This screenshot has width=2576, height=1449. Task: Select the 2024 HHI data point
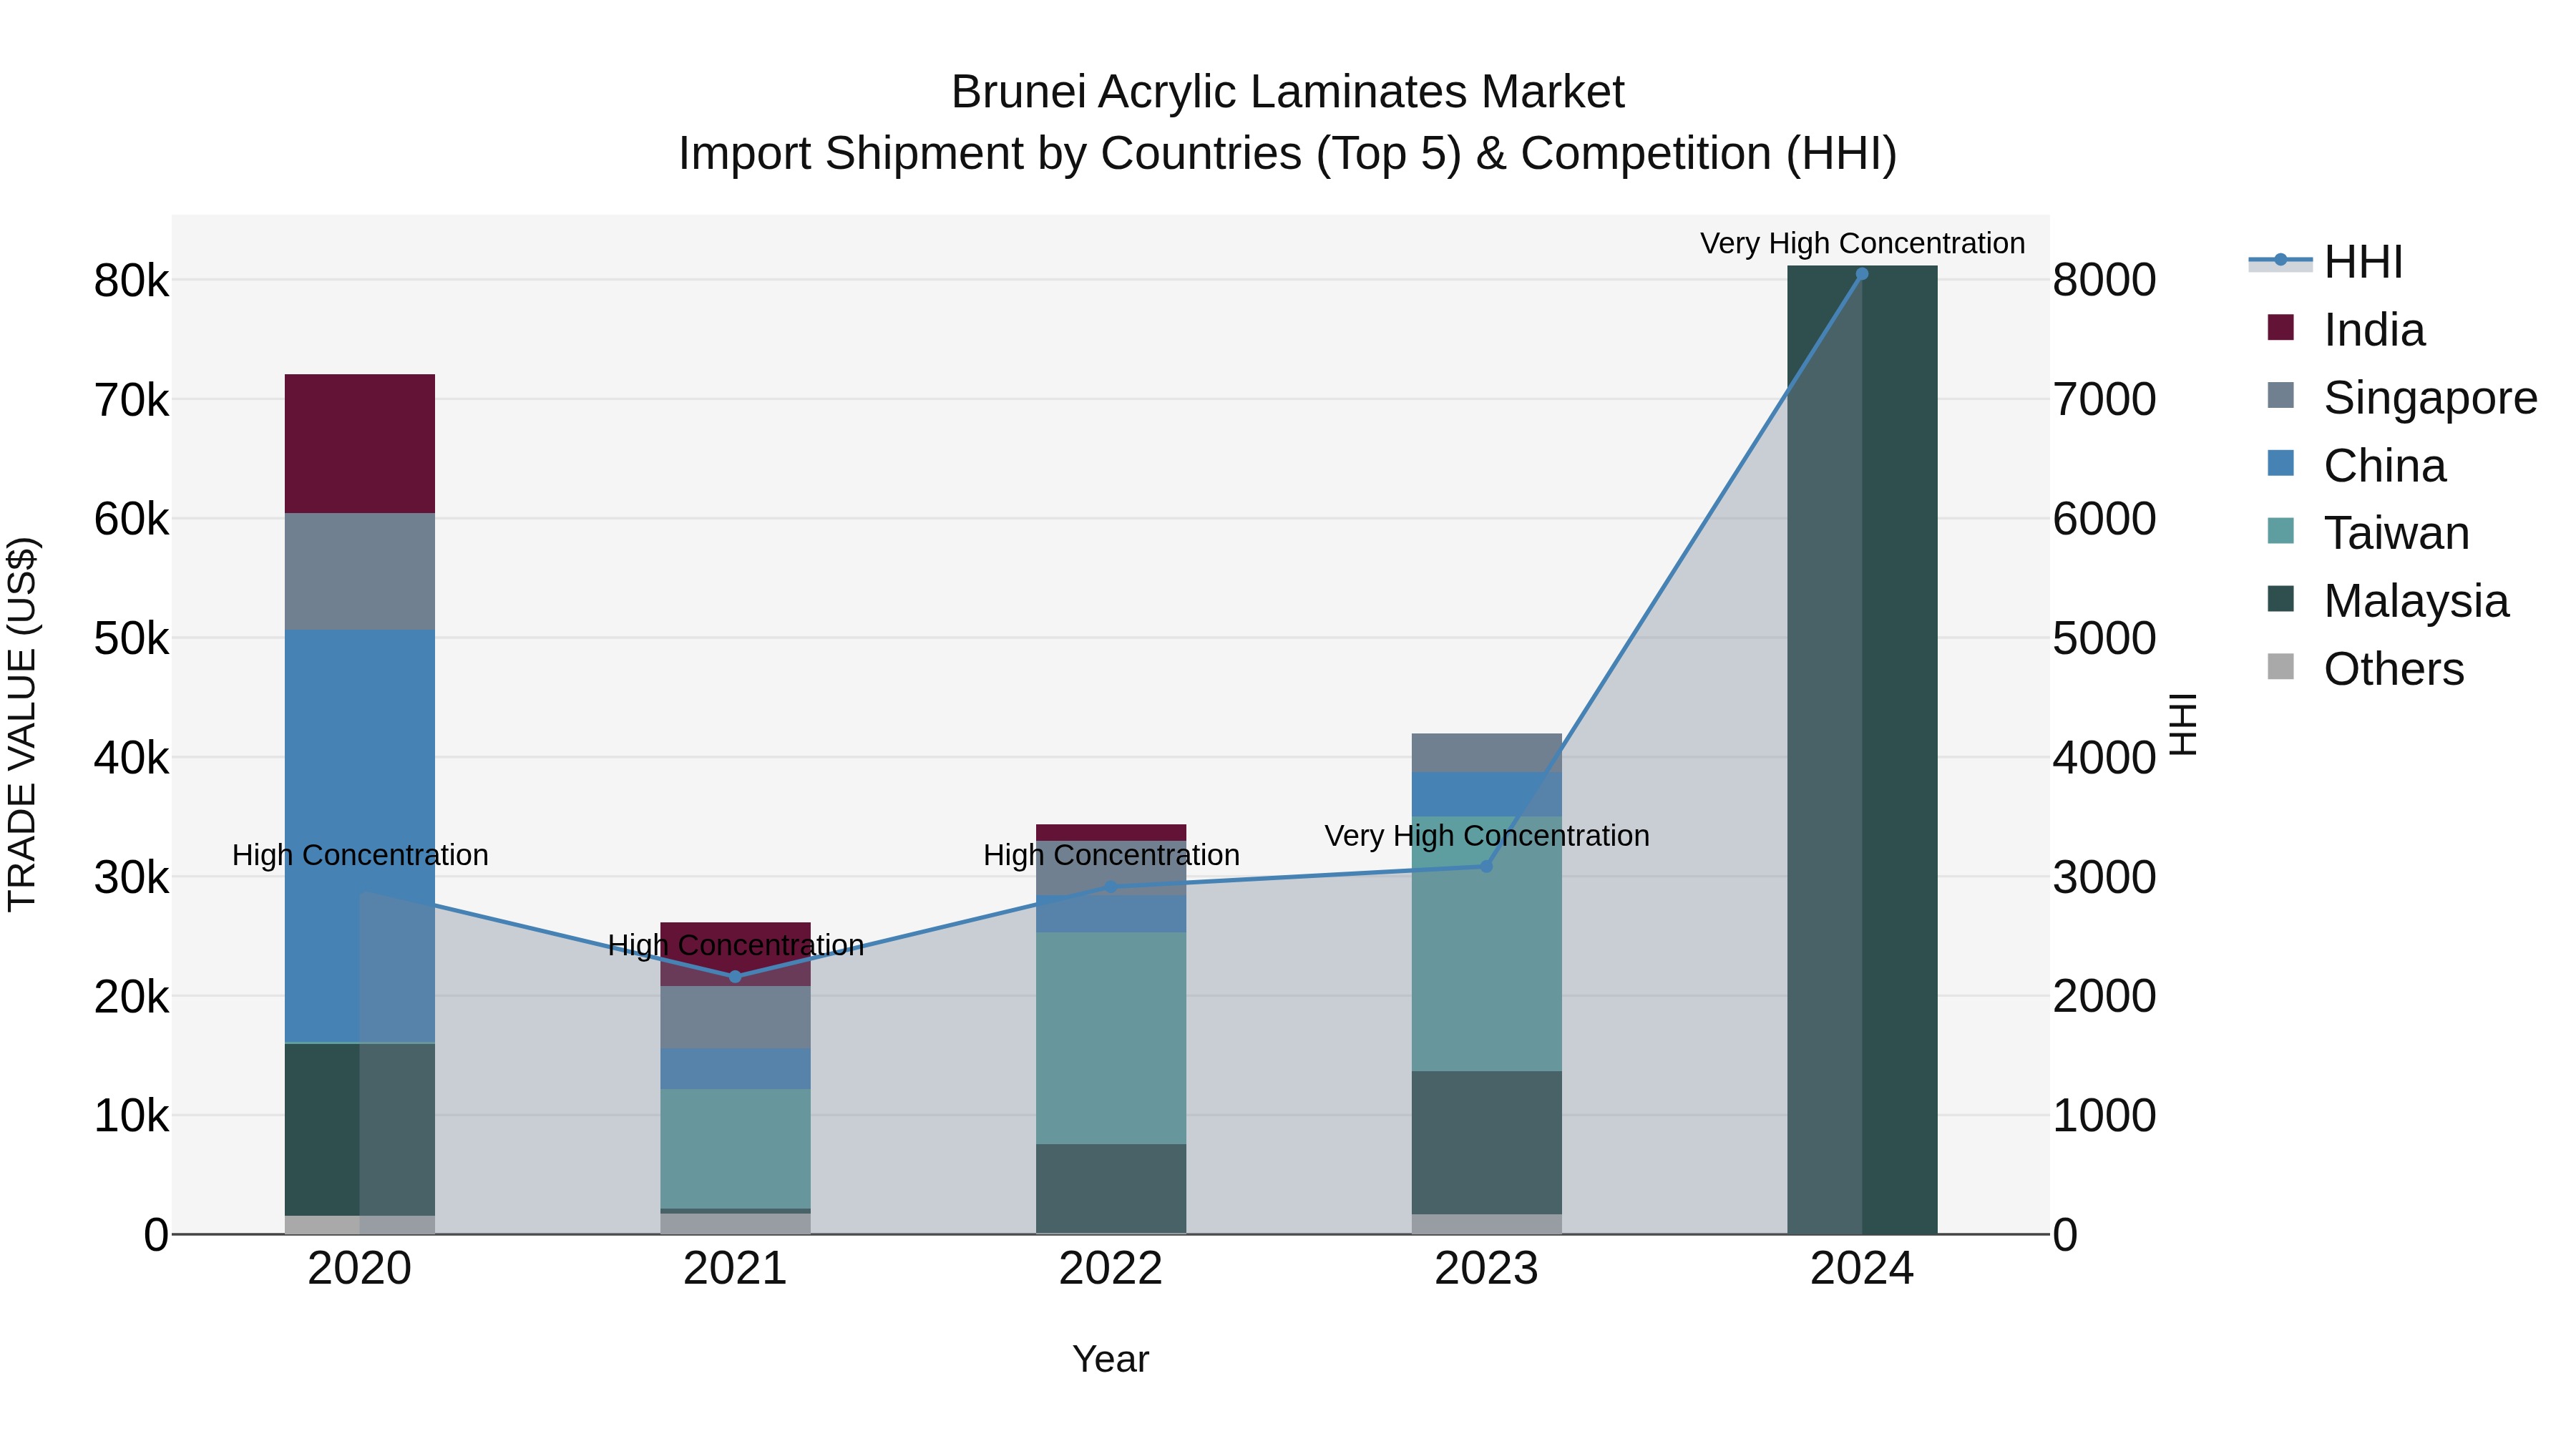click(1862, 274)
